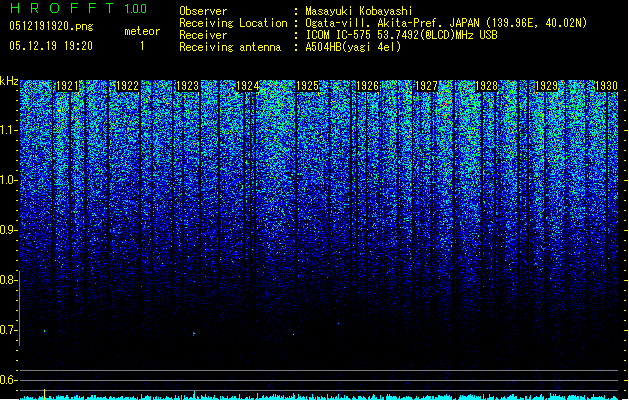The height and width of the screenshot is (400, 629).
Task: Click time marker 1925
Action: [307, 86]
